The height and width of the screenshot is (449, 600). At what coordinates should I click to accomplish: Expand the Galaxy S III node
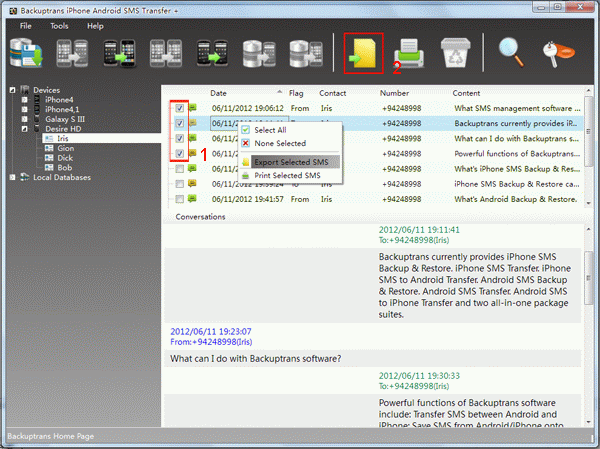click(24, 119)
